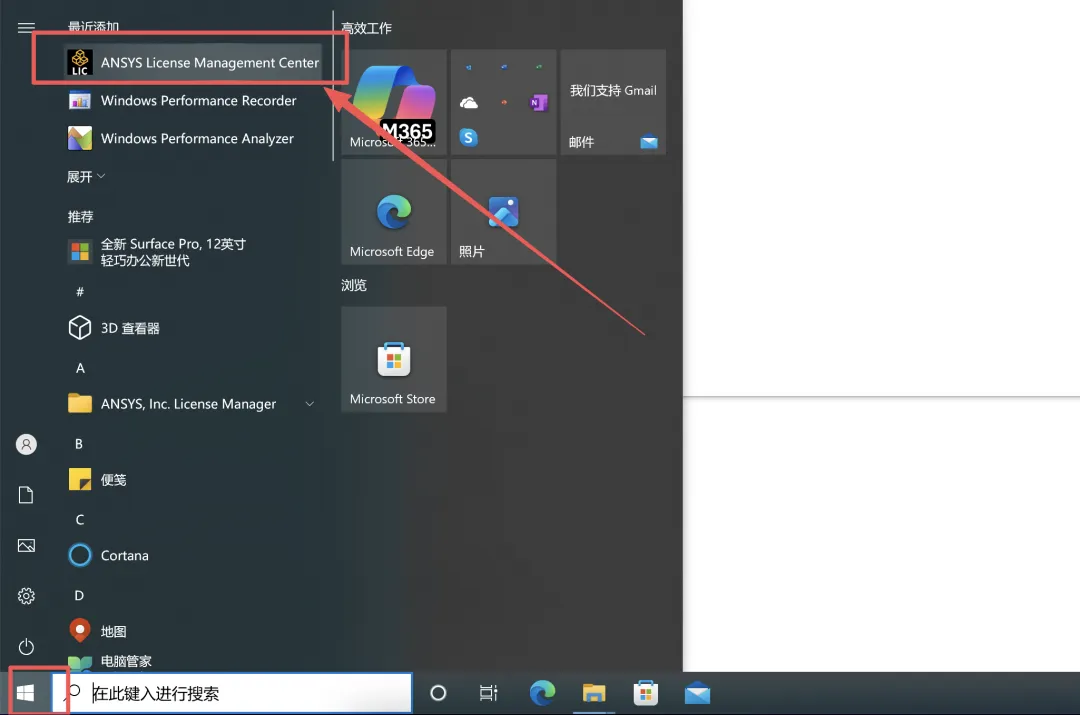Focus the taskbar search box
Screen dimensions: 1080x715
tap(232, 693)
